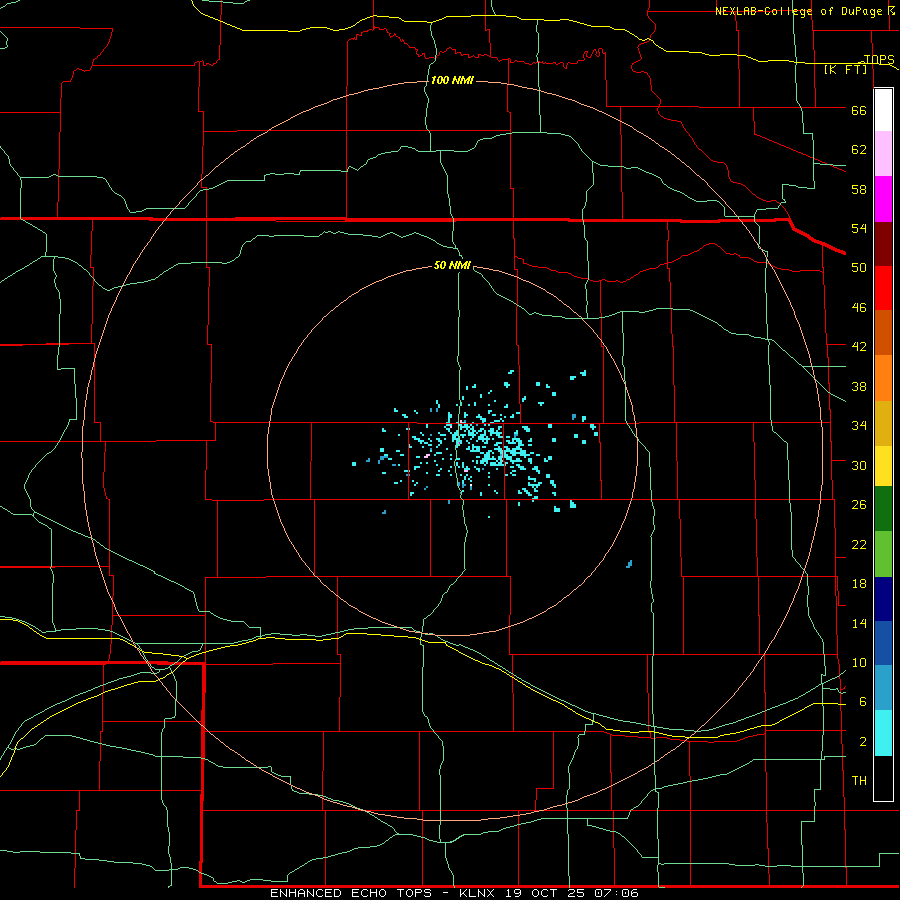
Task: Click the "42" legend value
Action: coord(859,347)
